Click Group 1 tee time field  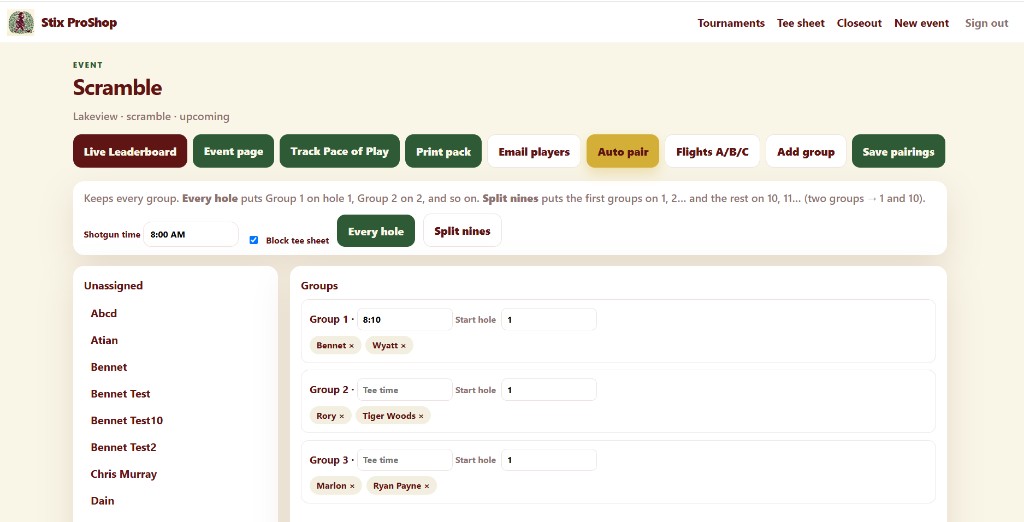tap(405, 319)
